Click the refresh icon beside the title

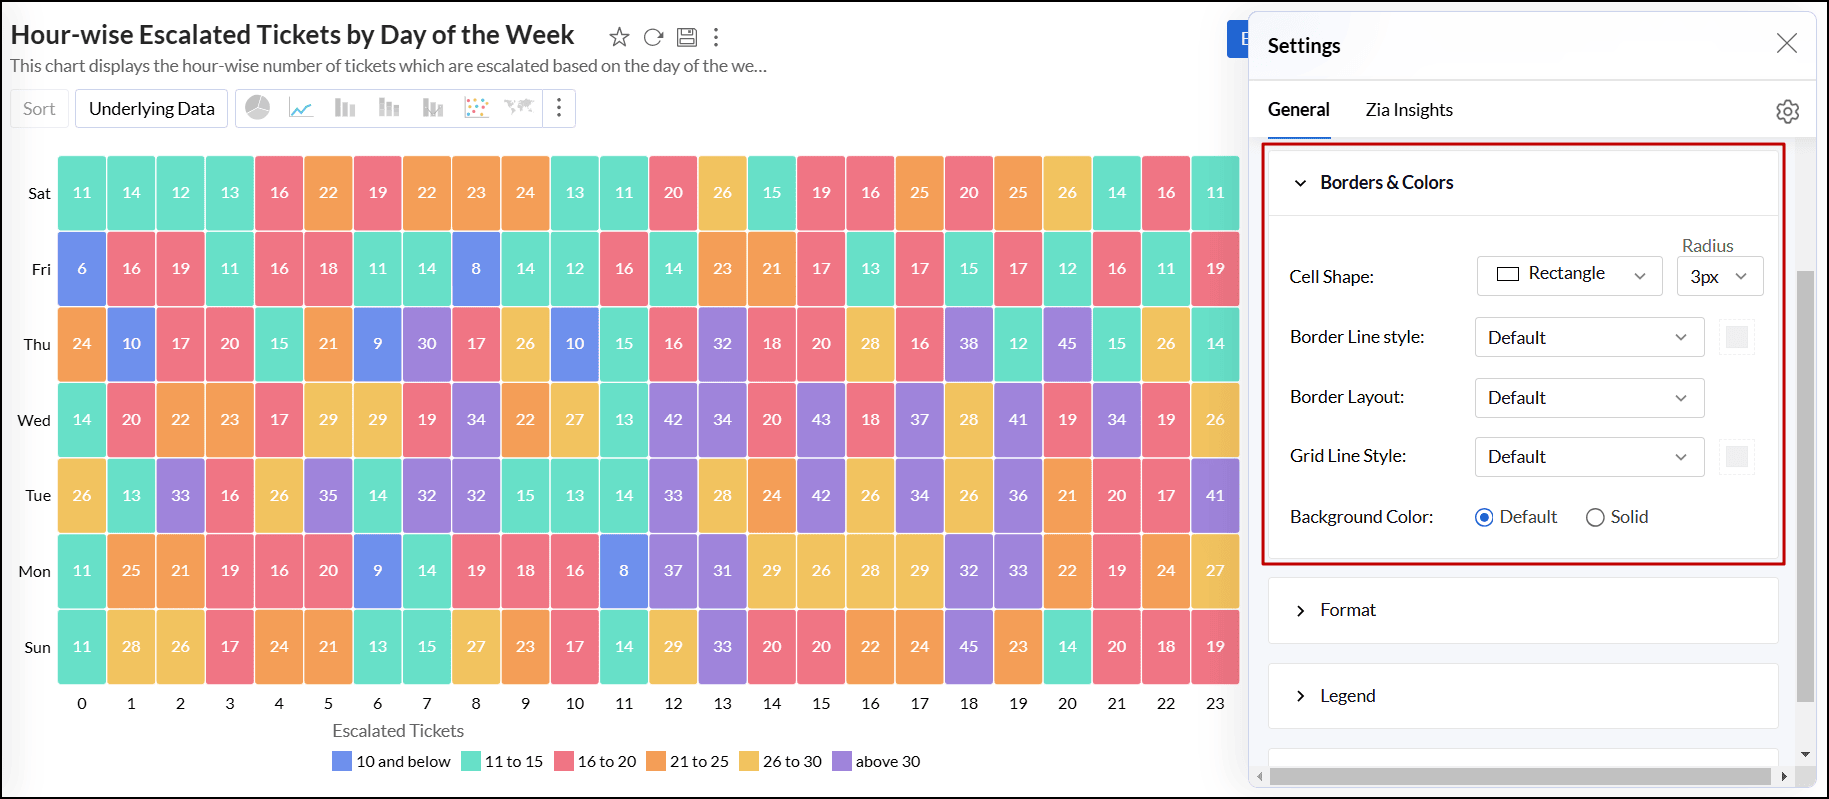(x=653, y=38)
